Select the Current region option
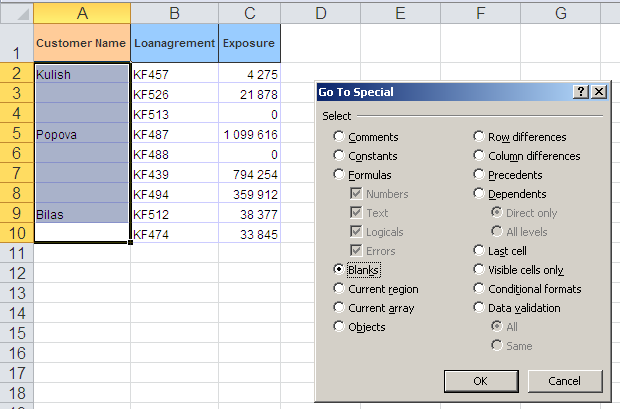620x409 pixels. click(340, 289)
